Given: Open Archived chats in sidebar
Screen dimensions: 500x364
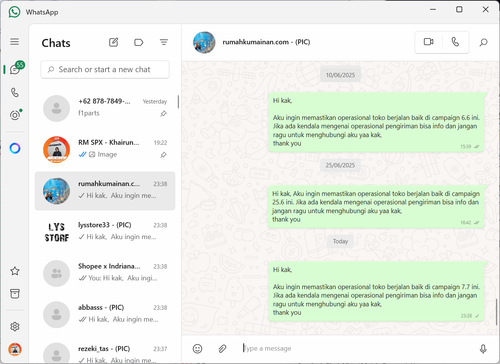Looking at the screenshot, I should click(15, 294).
